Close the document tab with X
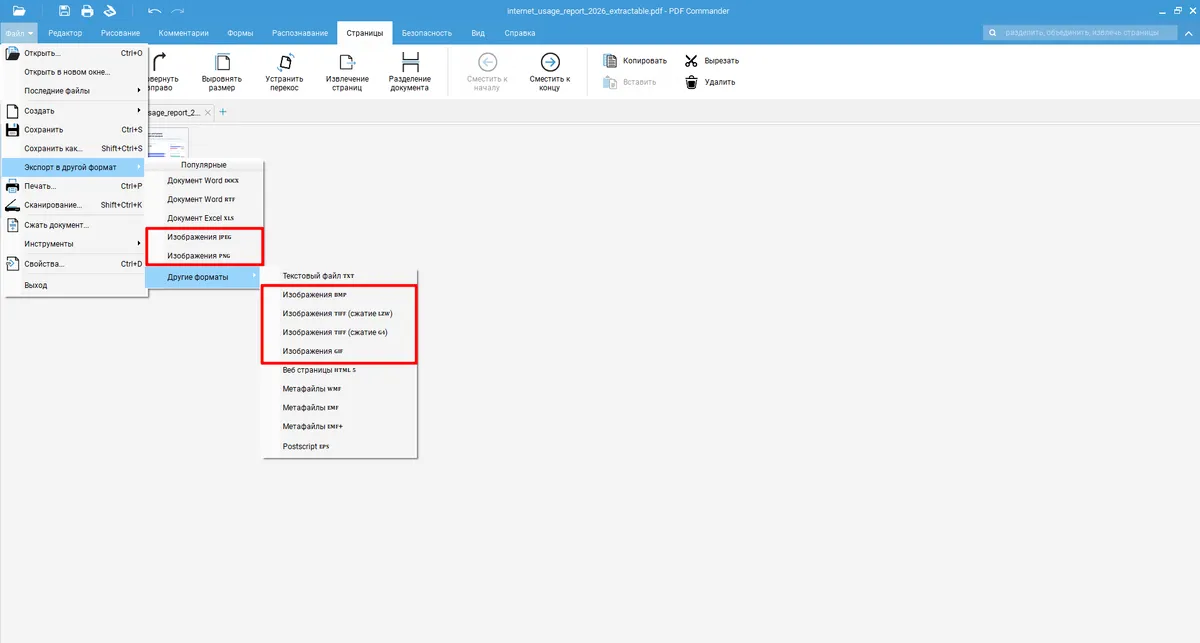The height and width of the screenshot is (643, 1200). (x=210, y=112)
